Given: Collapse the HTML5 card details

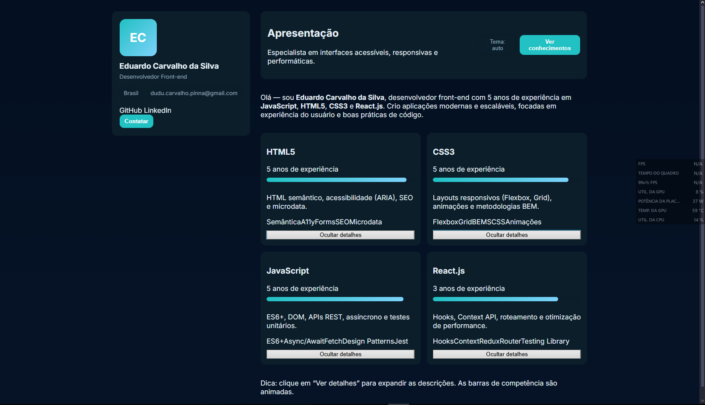Looking at the screenshot, I should 340,235.
